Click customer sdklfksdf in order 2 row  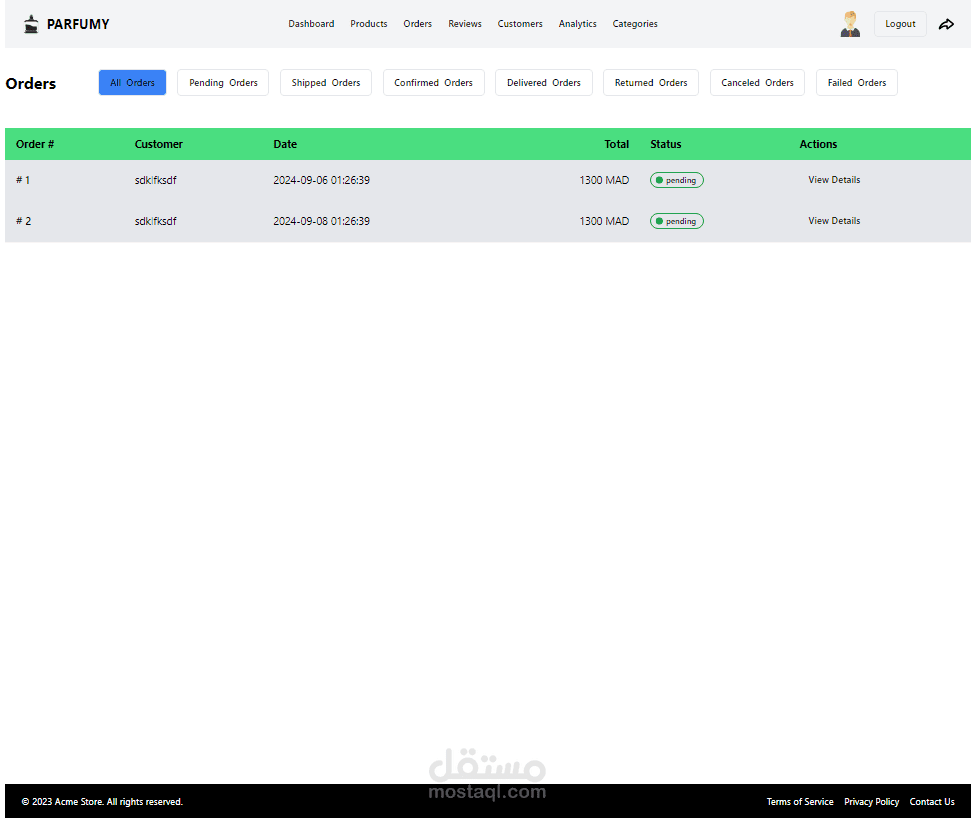[156, 221]
